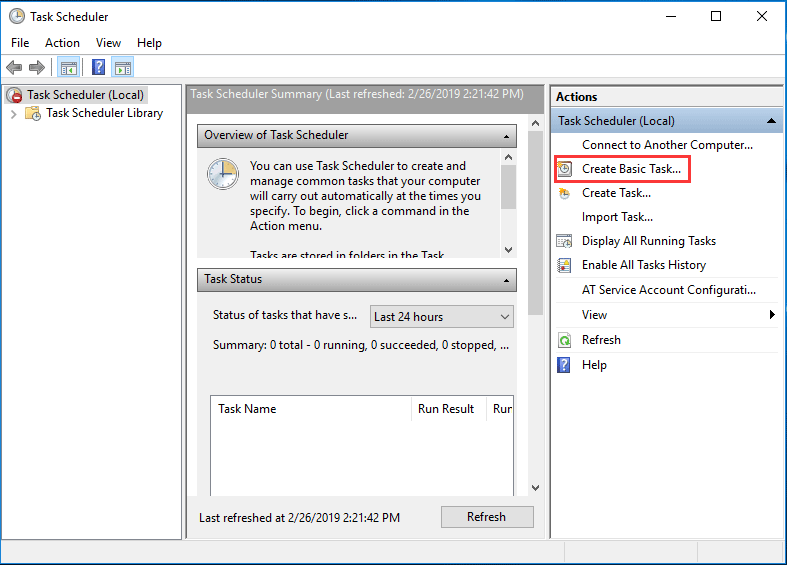This screenshot has height=565, width=787.
Task: Toggle the Show/Hide Action Pane toolbar icon
Action: point(123,67)
